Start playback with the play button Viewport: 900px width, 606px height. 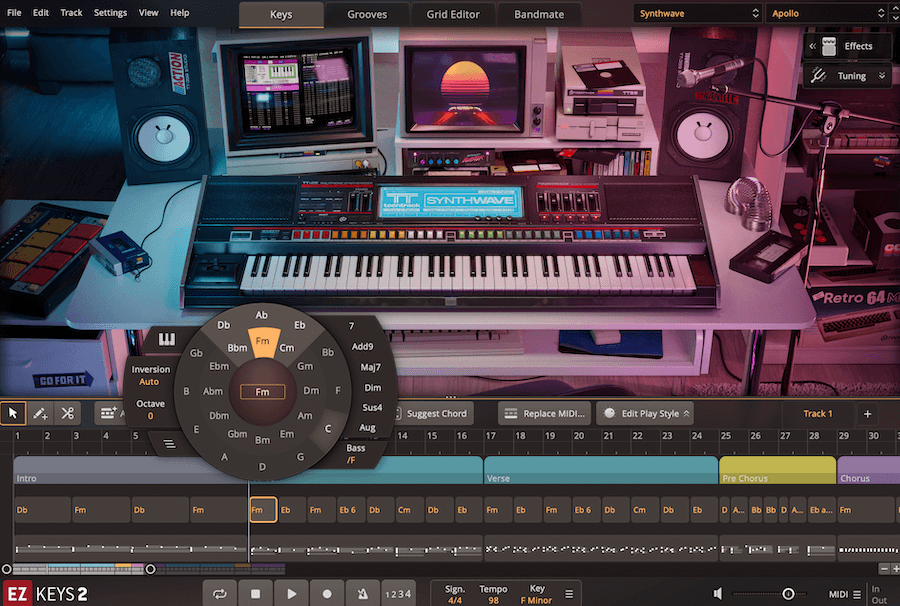click(292, 594)
